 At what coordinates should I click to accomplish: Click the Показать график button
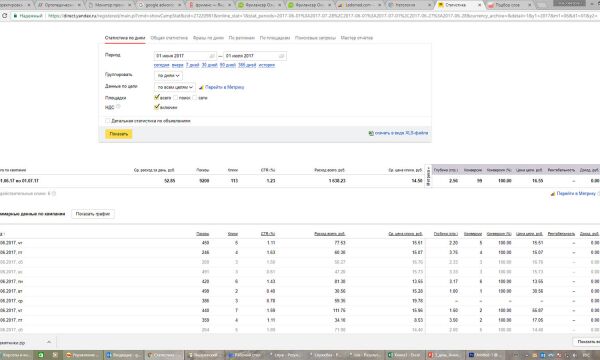click(x=93, y=214)
